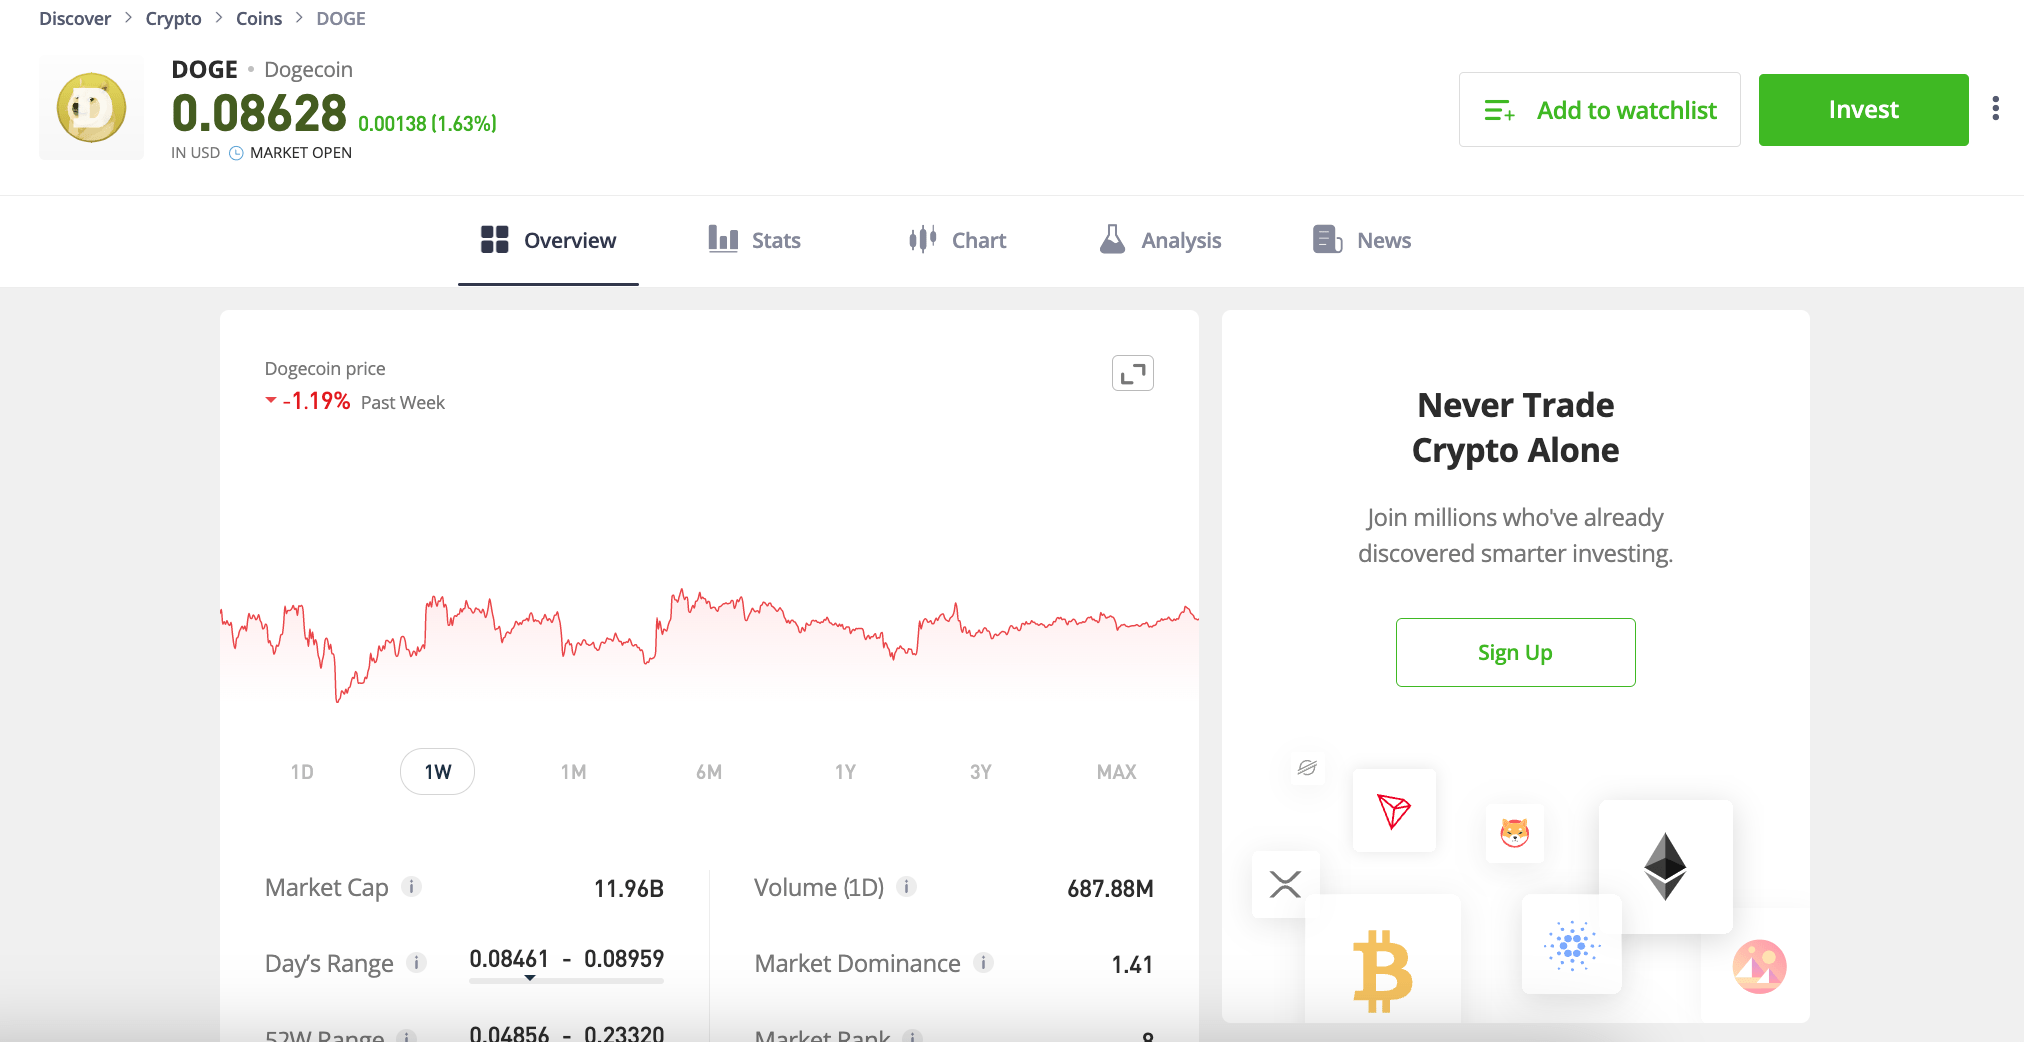Click the red Past Week change indicator arrow
This screenshot has width=2024, height=1042.
coord(270,401)
